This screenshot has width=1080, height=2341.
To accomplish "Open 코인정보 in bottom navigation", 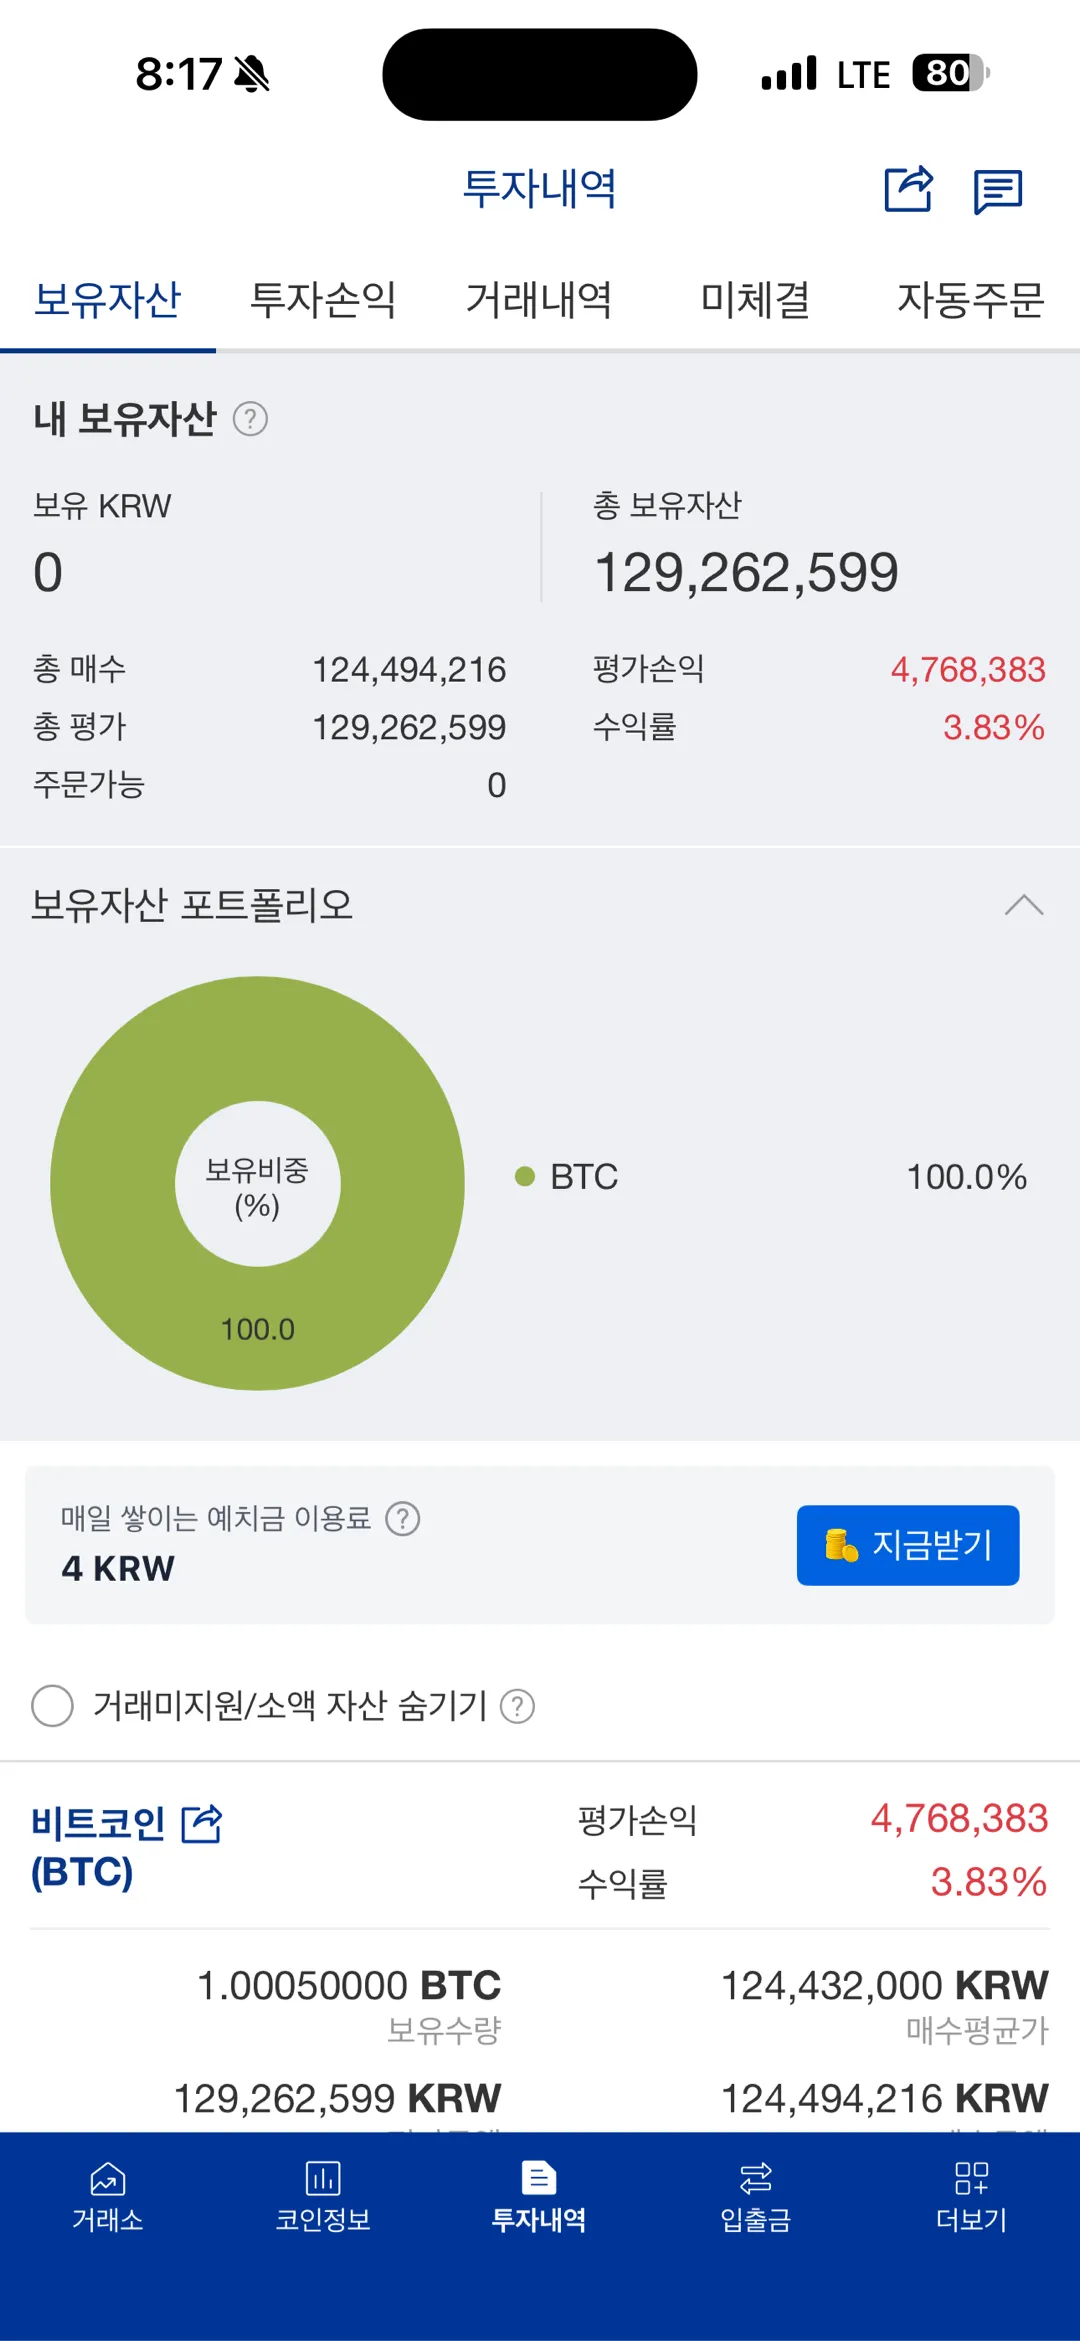I will tap(323, 2197).
